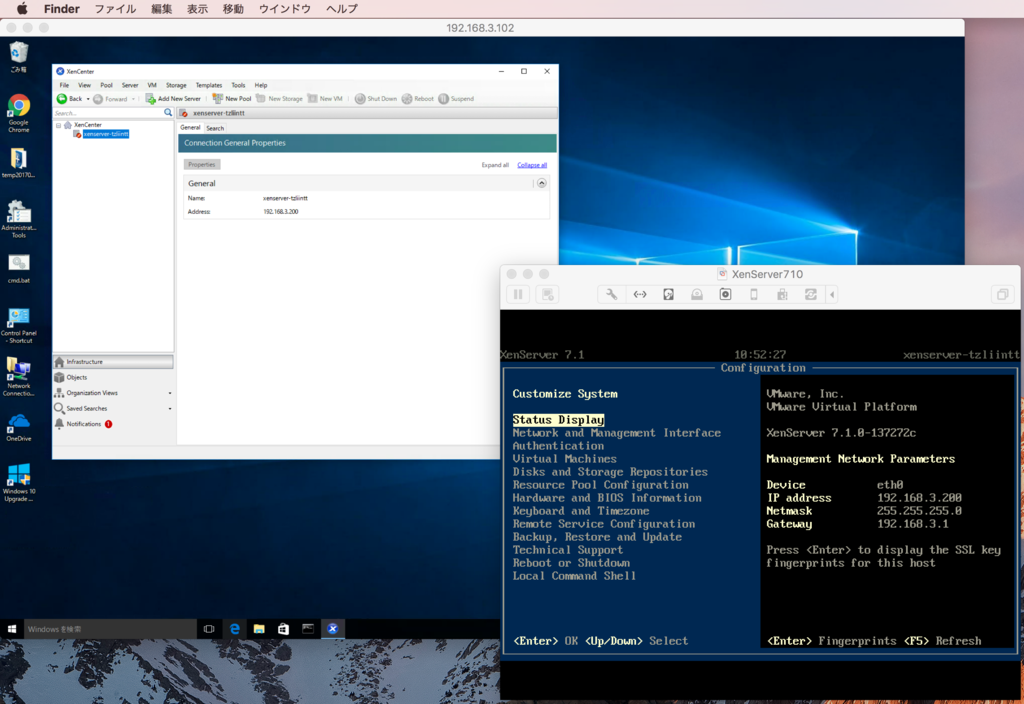Open File Explorer from the taskbar
The height and width of the screenshot is (704, 1024).
click(259, 629)
